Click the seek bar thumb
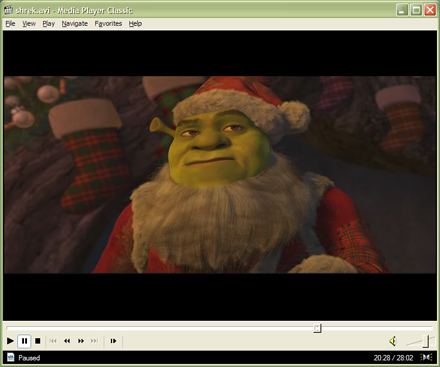This screenshot has height=367, width=440. coord(317,328)
